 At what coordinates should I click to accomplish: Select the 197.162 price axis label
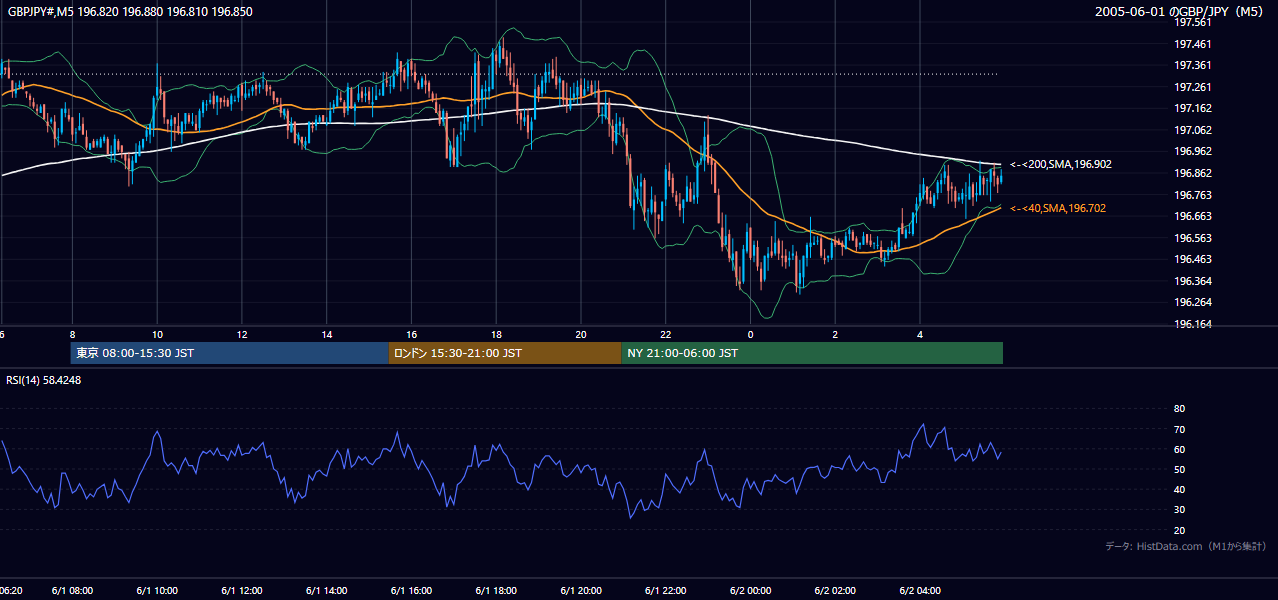1192,108
